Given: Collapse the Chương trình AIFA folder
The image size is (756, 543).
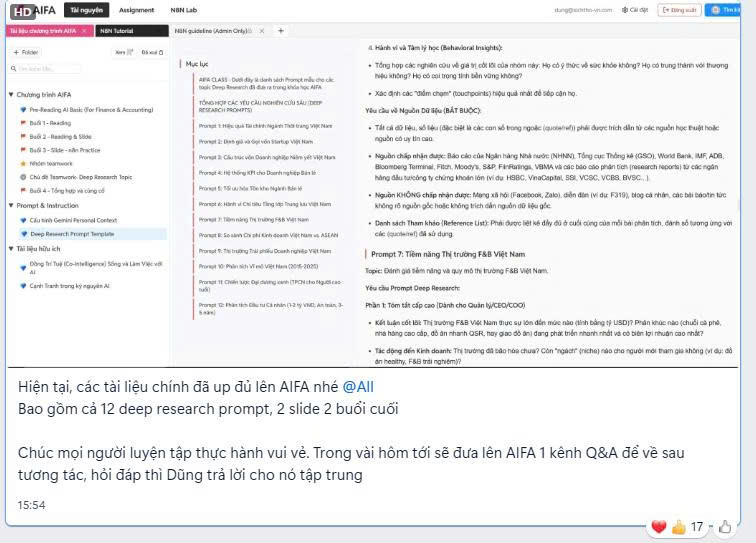Looking at the screenshot, I should coord(11,95).
